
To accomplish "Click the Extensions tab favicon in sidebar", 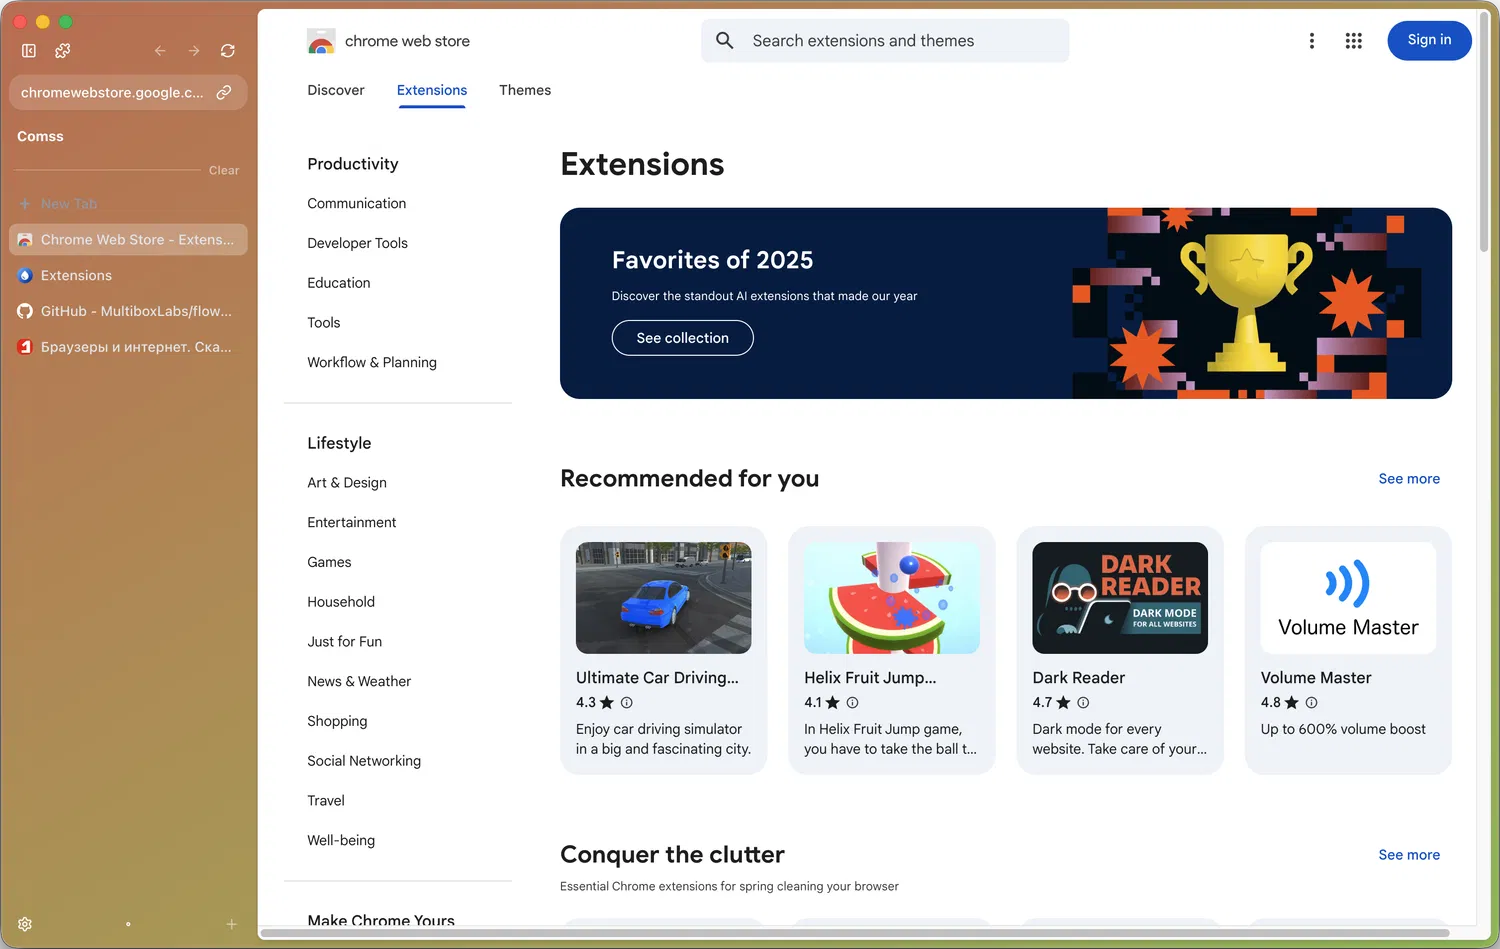I will point(25,275).
